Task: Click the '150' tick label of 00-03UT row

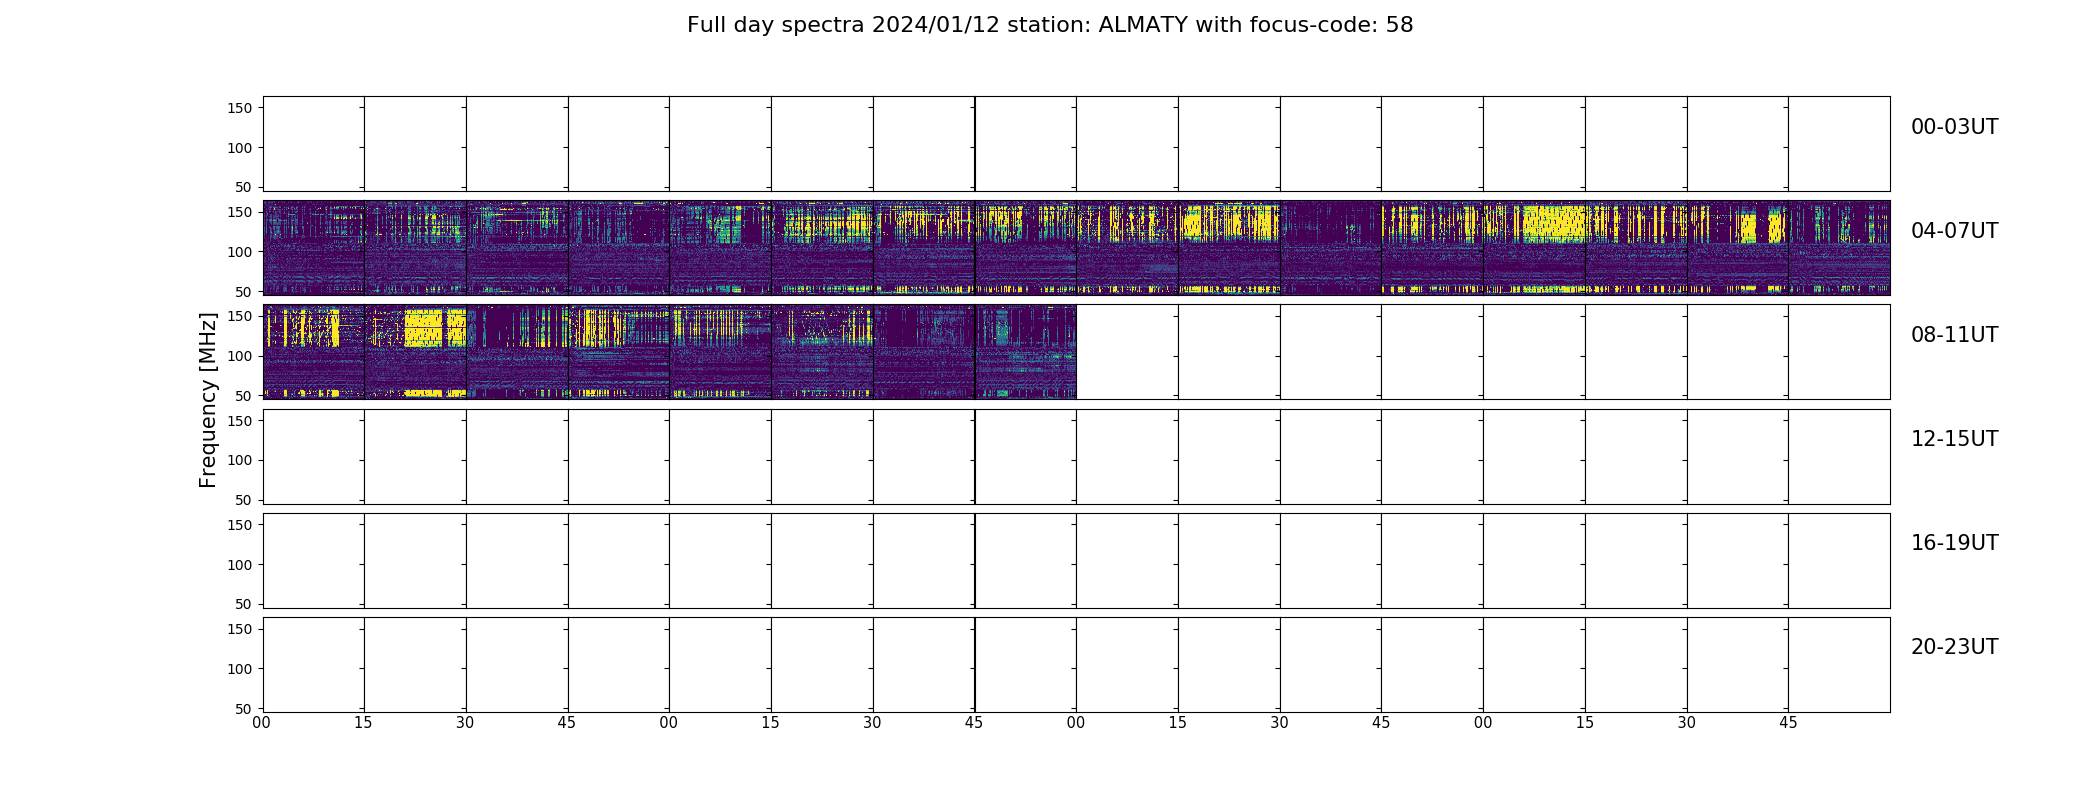Action: click(x=240, y=108)
